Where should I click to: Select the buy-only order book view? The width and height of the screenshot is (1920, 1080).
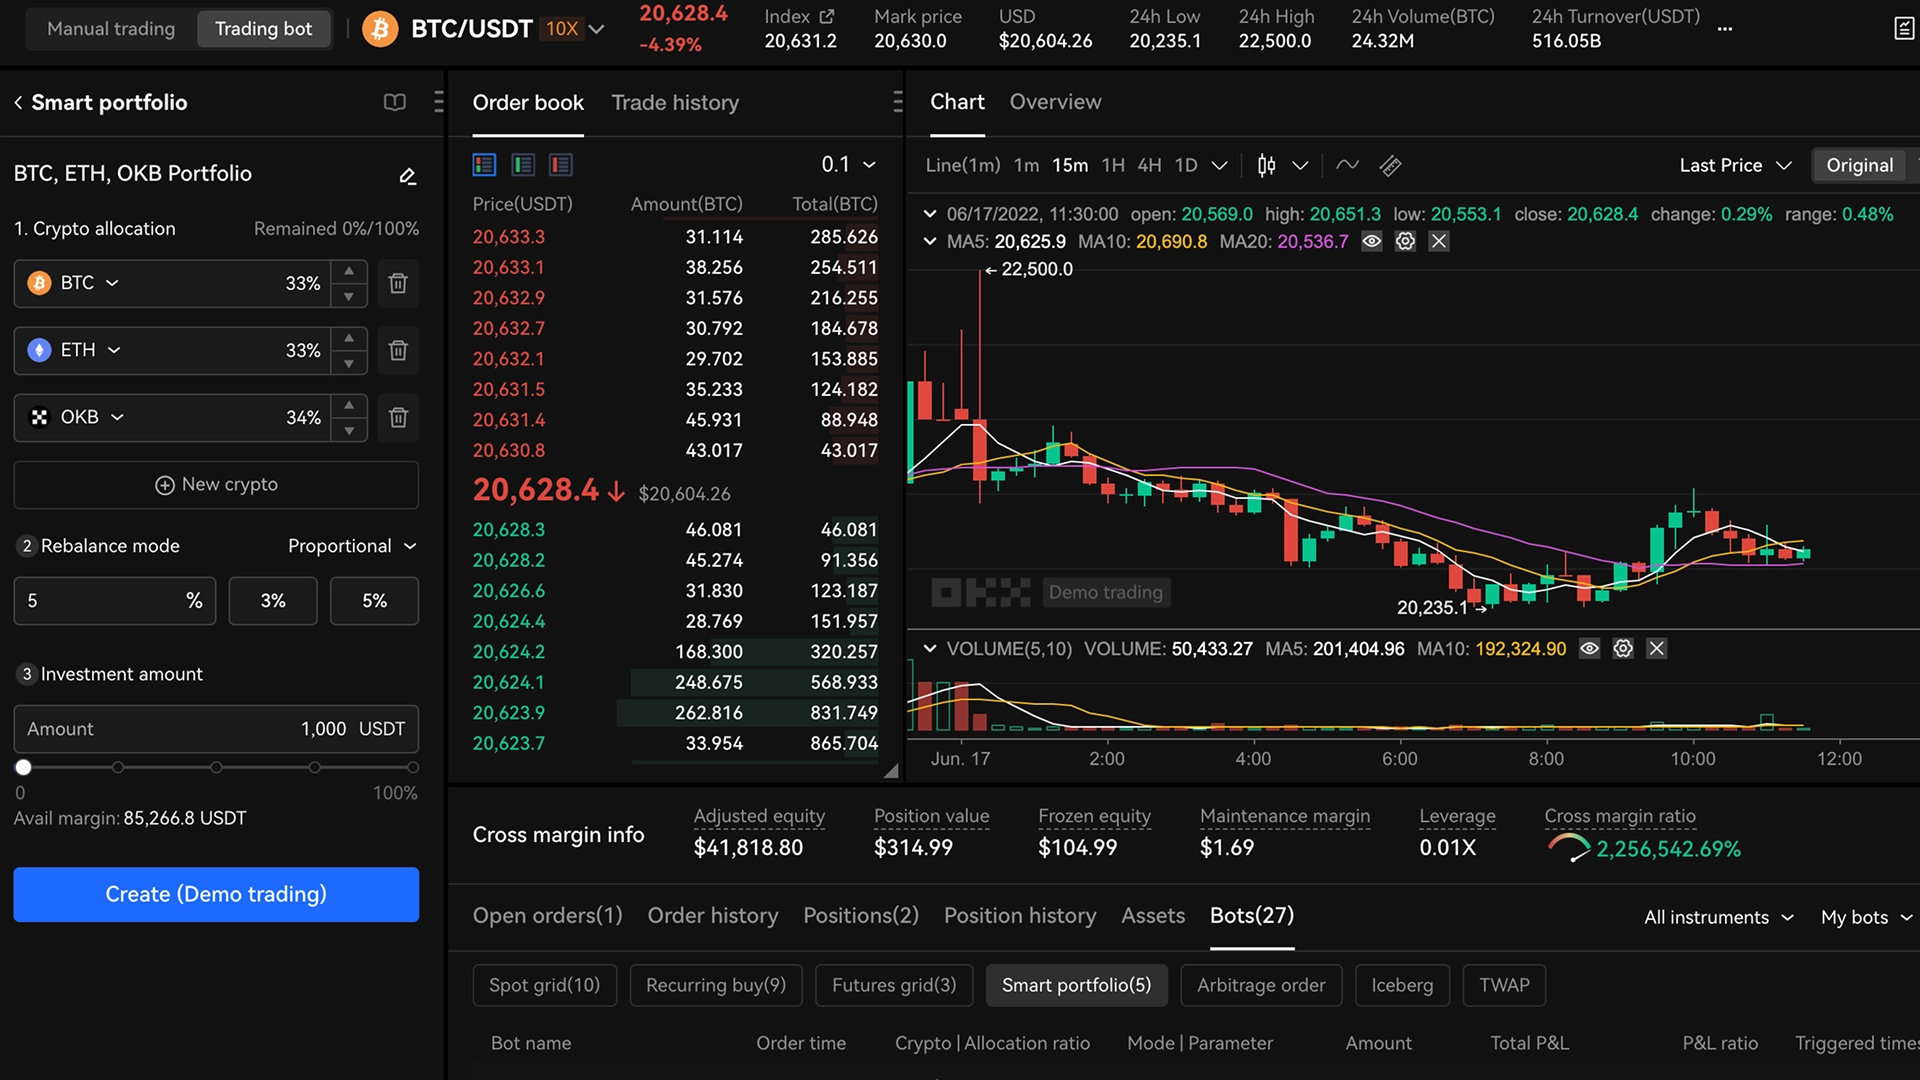click(523, 164)
